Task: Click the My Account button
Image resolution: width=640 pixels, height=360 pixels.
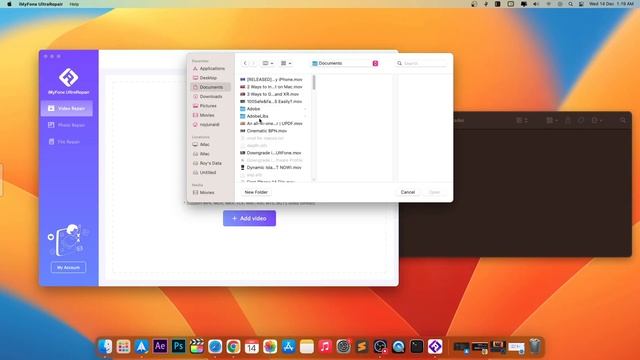Action: (68, 267)
